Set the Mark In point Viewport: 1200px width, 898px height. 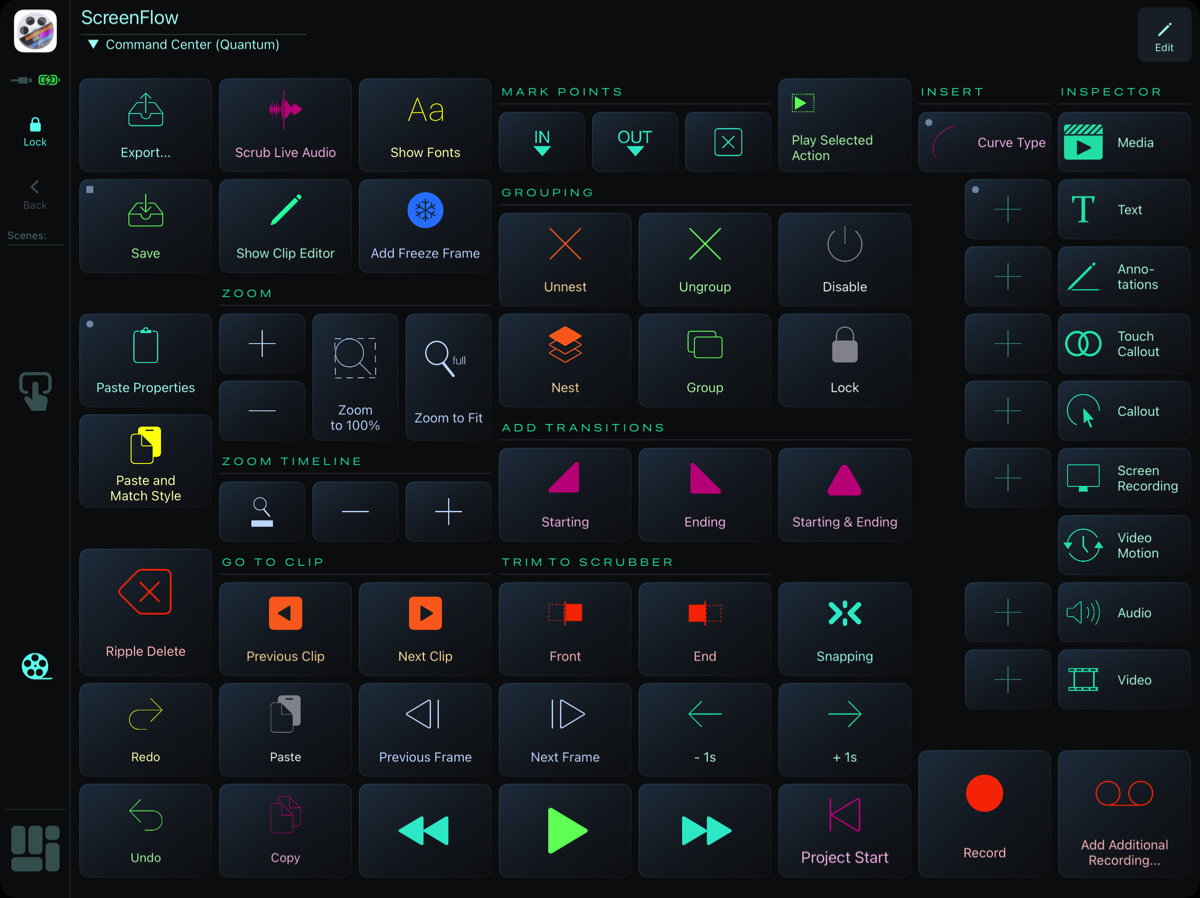(x=542, y=142)
